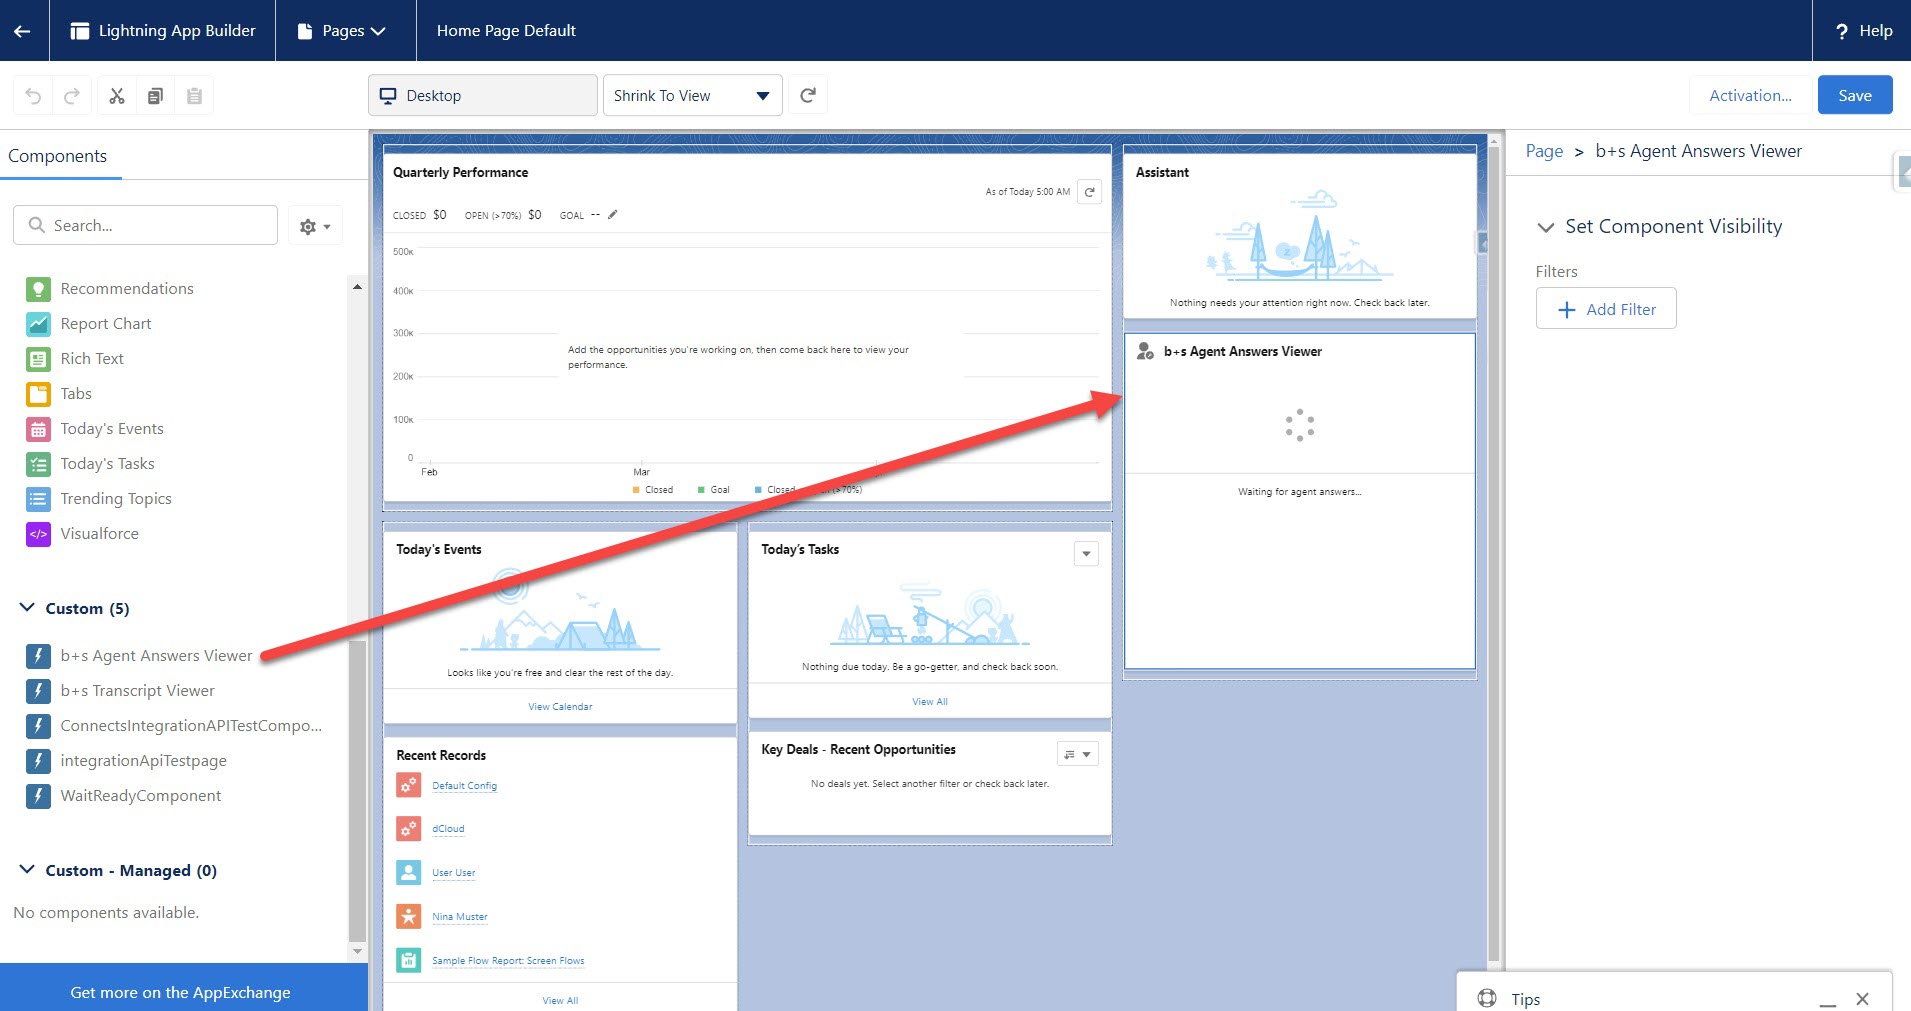The image size is (1911, 1011).
Task: Click the Rich Text component icon
Action: point(38,359)
